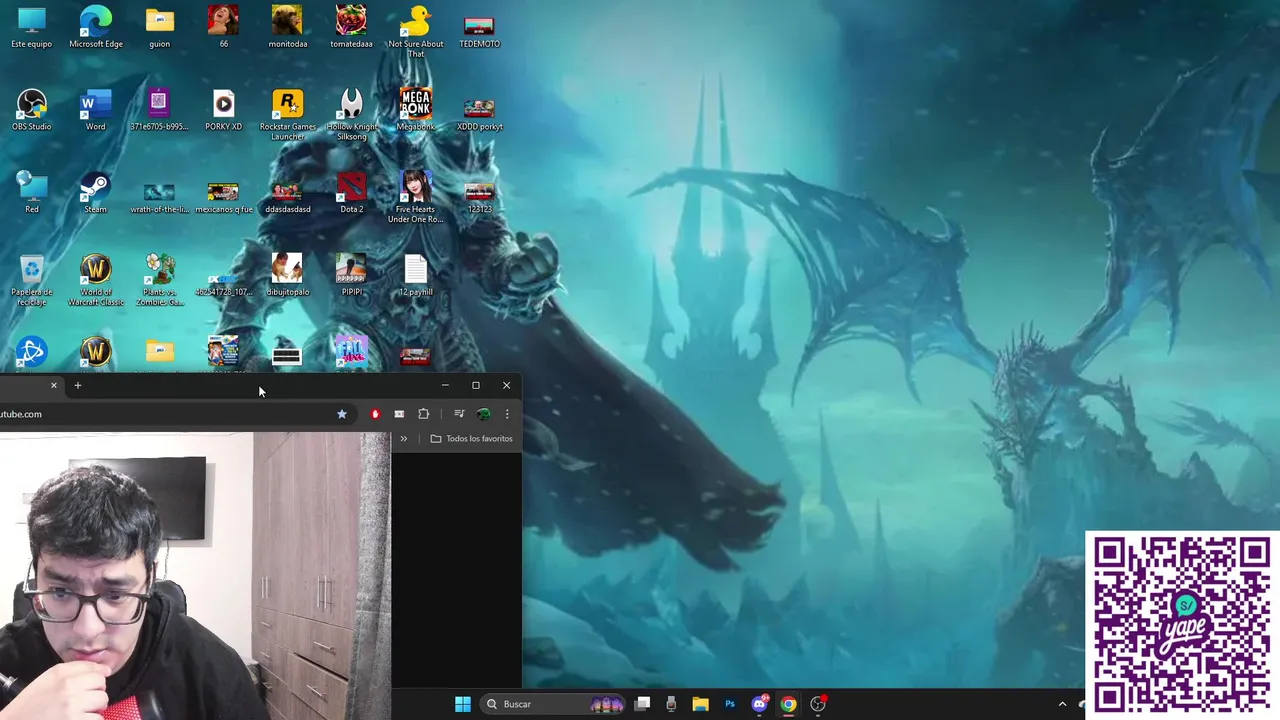Select the tomatedaaa desktop file
Viewport: 1280px width, 720px height.
[351, 27]
